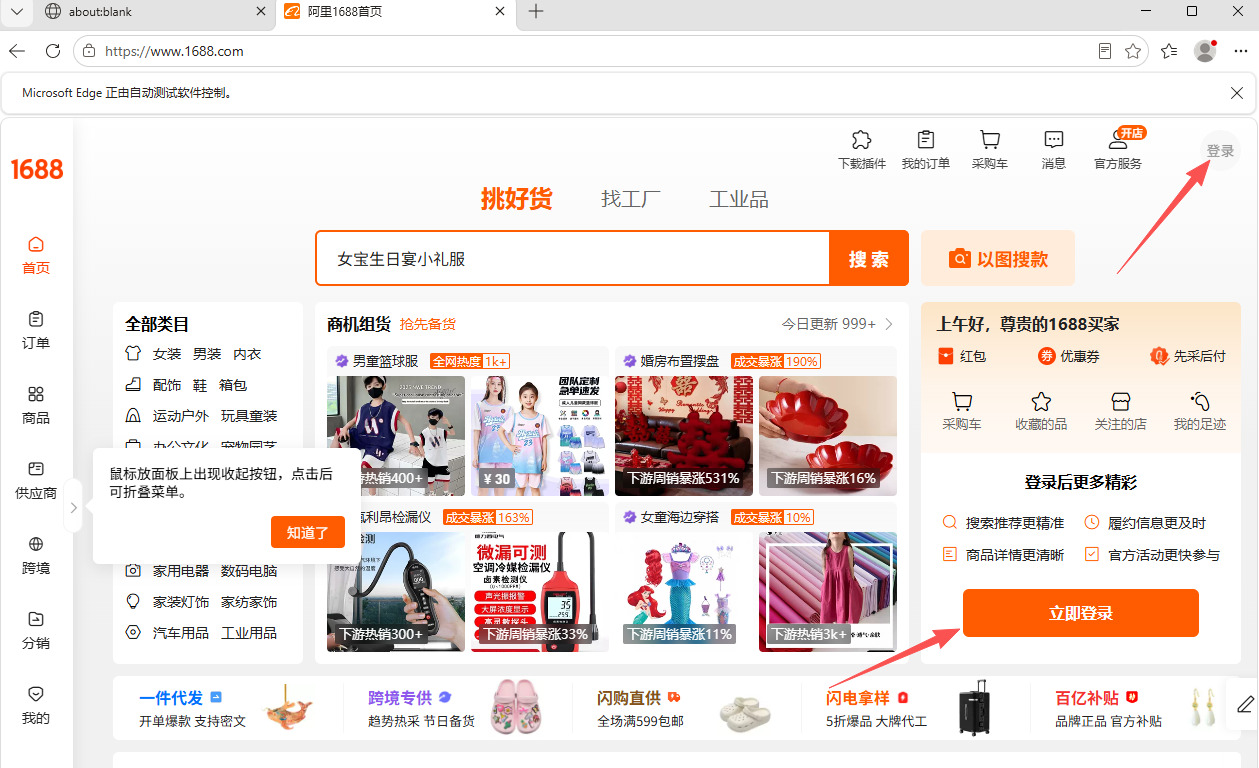The height and width of the screenshot is (768, 1259).
Task: Click the 立即登录 button
Action: pyautogui.click(x=1080, y=613)
